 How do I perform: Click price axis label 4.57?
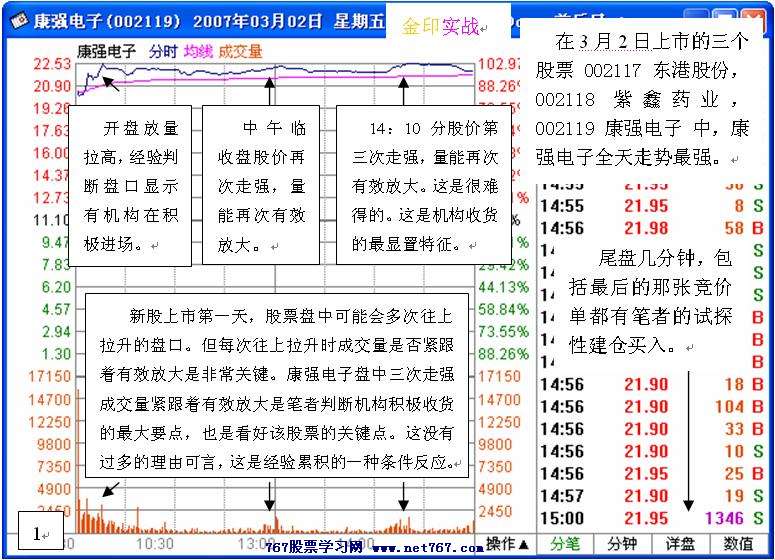point(56,309)
